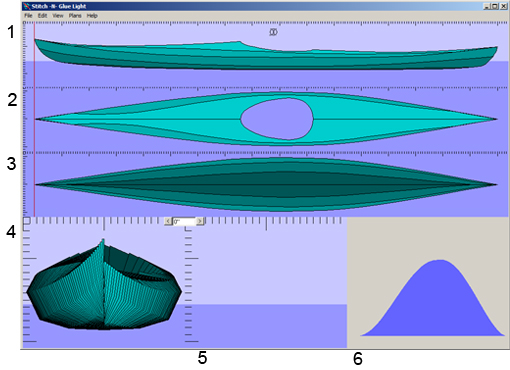Click the stern tip of the side profile
Image resolution: width=510 pixels, height=370 pixels.
(496, 49)
